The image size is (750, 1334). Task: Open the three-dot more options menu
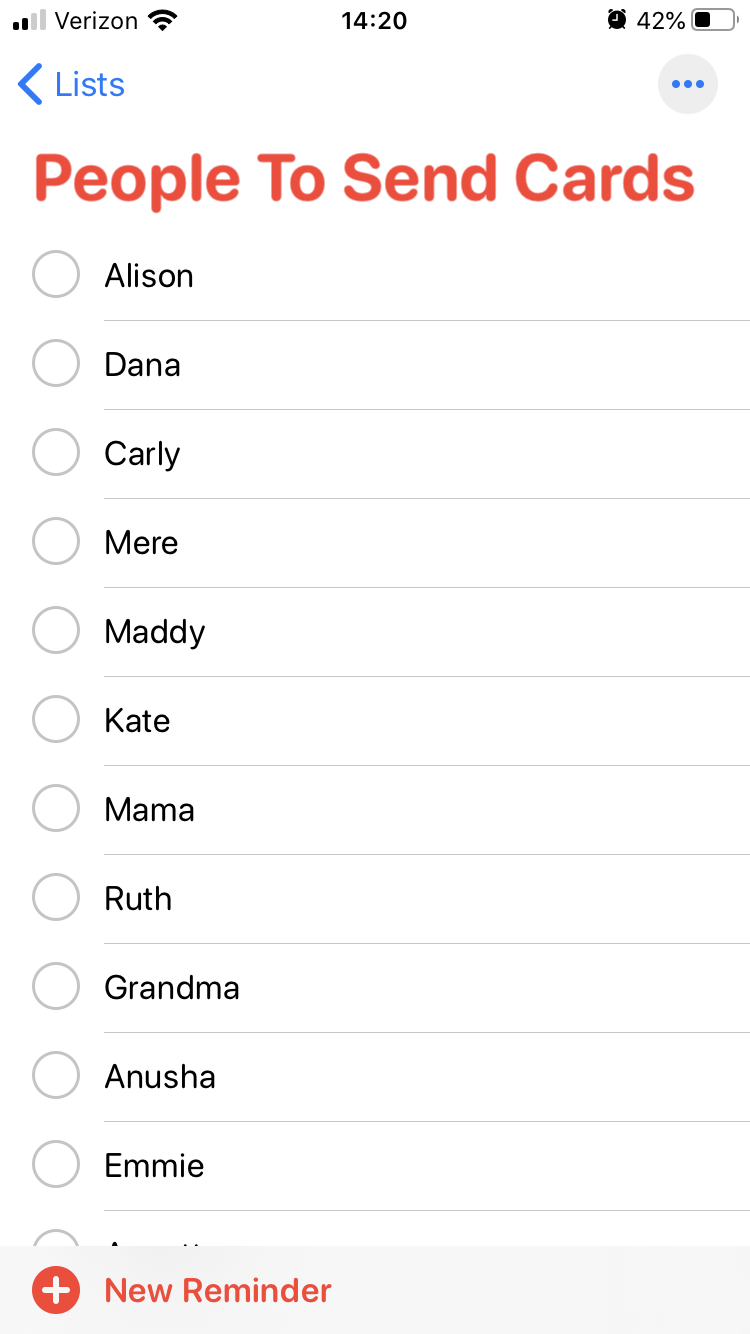tap(688, 84)
